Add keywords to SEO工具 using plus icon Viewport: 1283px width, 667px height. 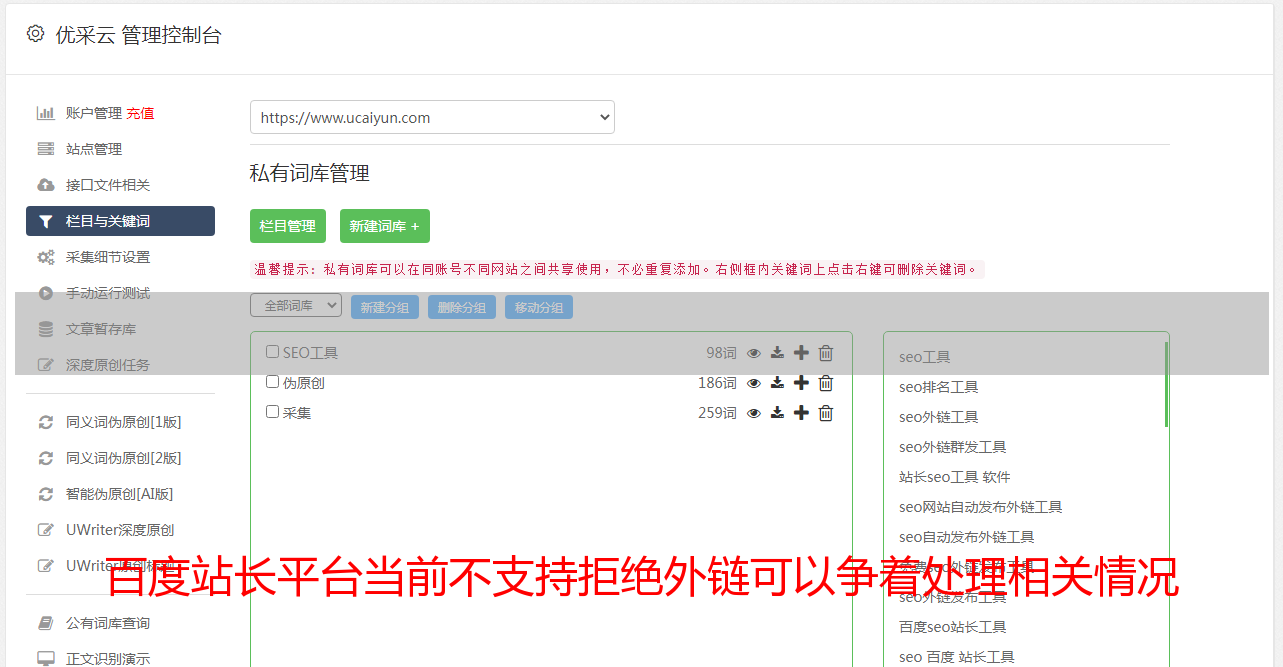(801, 353)
